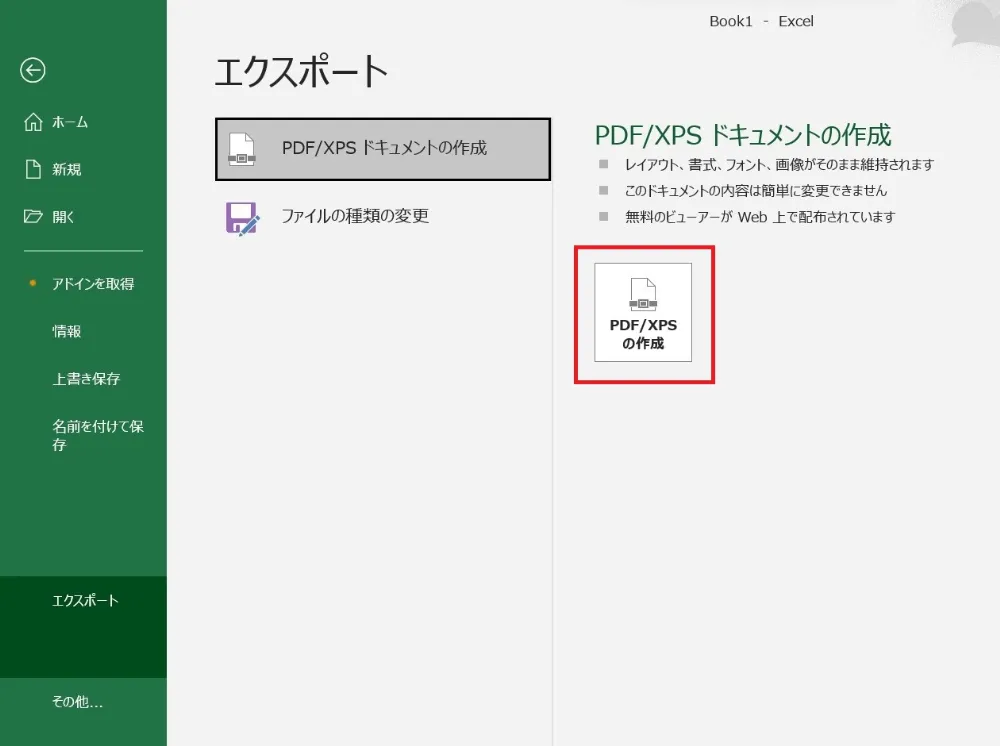1000x746 pixels.
Task: Click the back arrow icon in sidebar
Action: point(33,70)
